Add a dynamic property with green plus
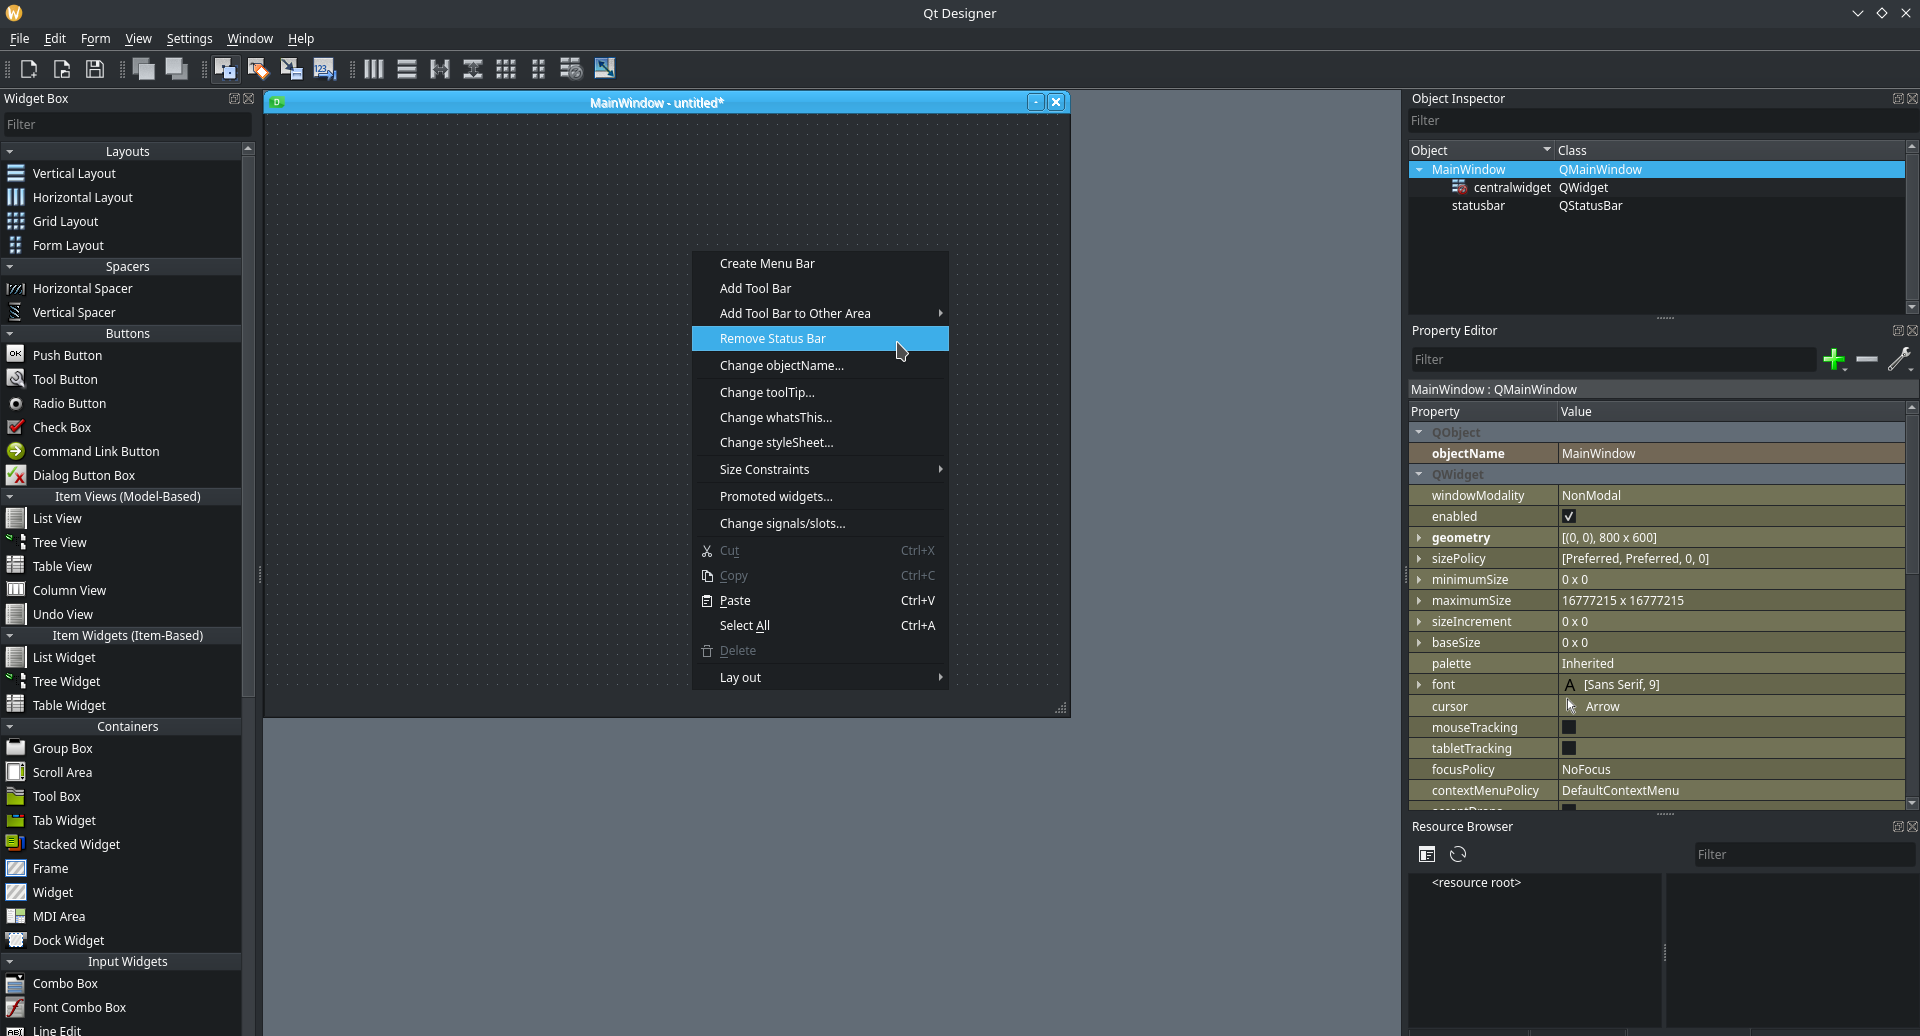Image resolution: width=1920 pixels, height=1036 pixels. coord(1834,360)
